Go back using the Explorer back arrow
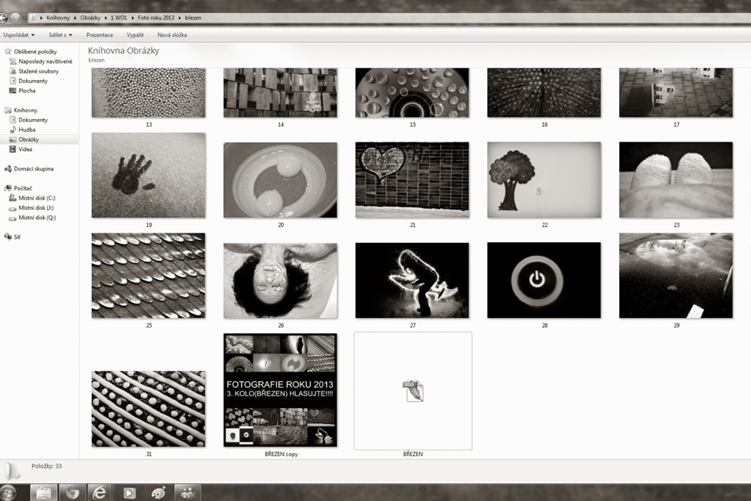The width and height of the screenshot is (751, 501). click(x=3, y=18)
